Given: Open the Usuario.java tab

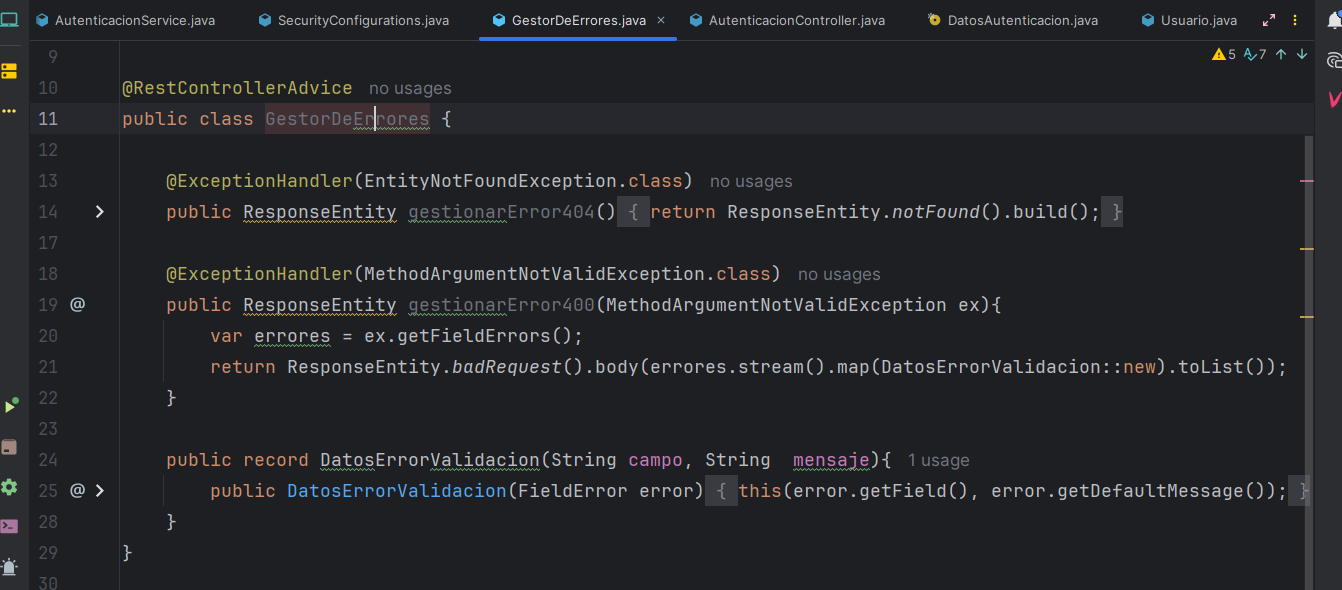Looking at the screenshot, I should tap(1189, 20).
